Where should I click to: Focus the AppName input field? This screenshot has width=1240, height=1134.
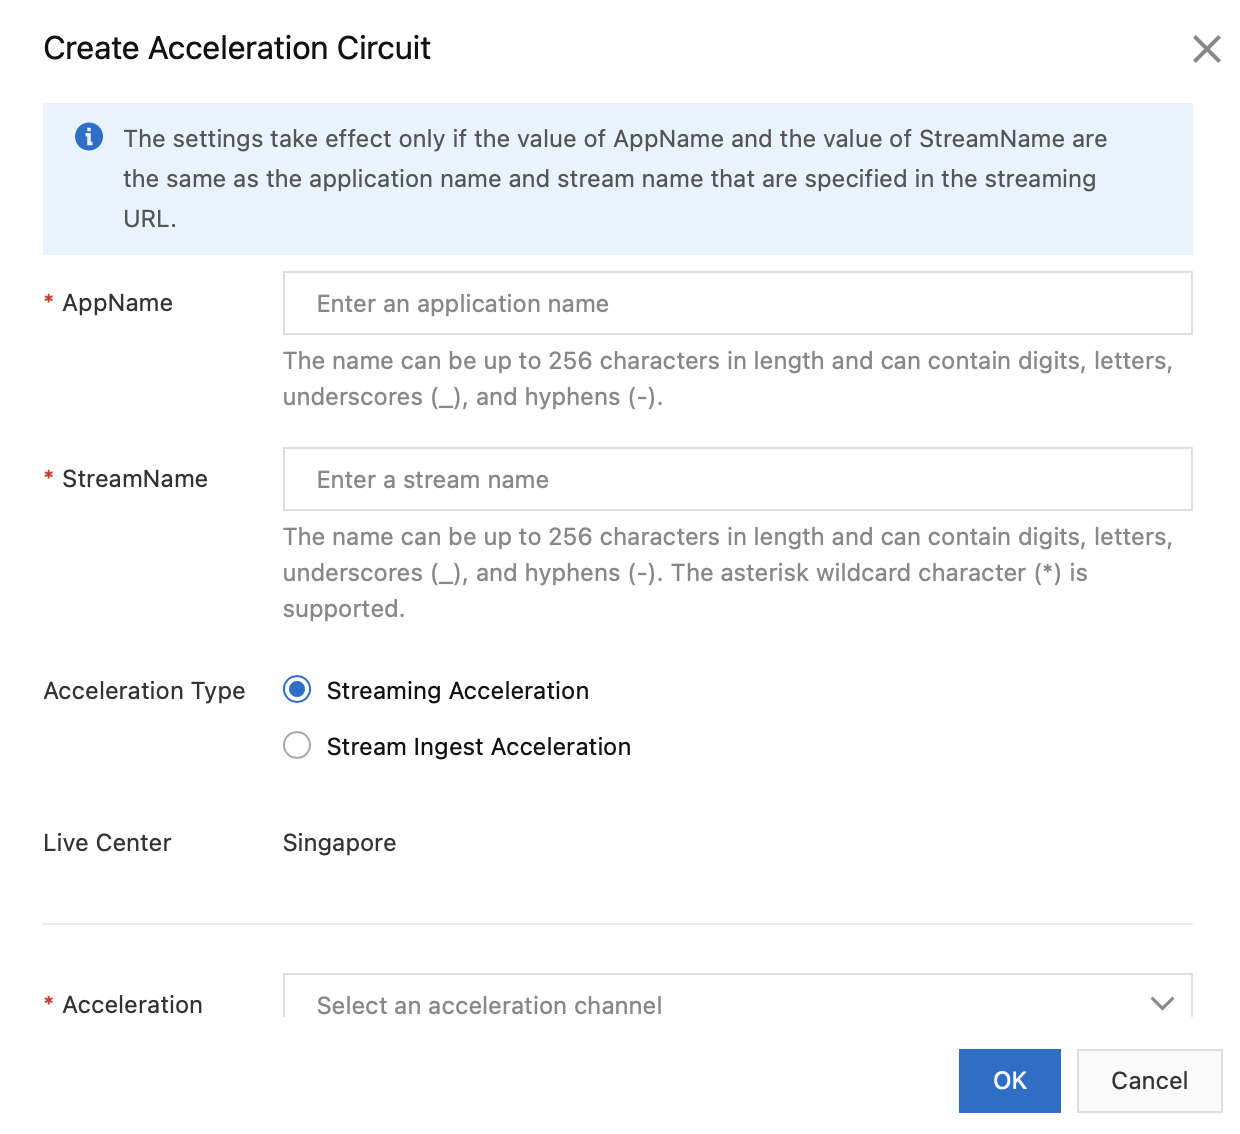coord(737,303)
